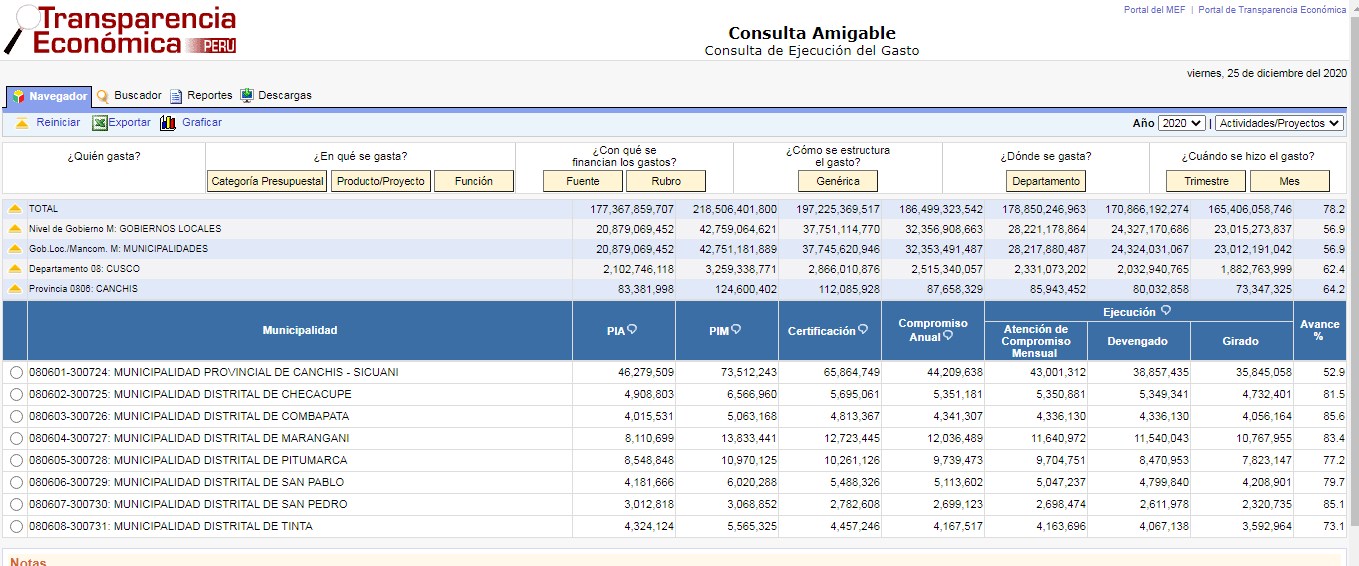
Task: Select Municipalidad Distrital de Marangani radio button
Action: 16,439
